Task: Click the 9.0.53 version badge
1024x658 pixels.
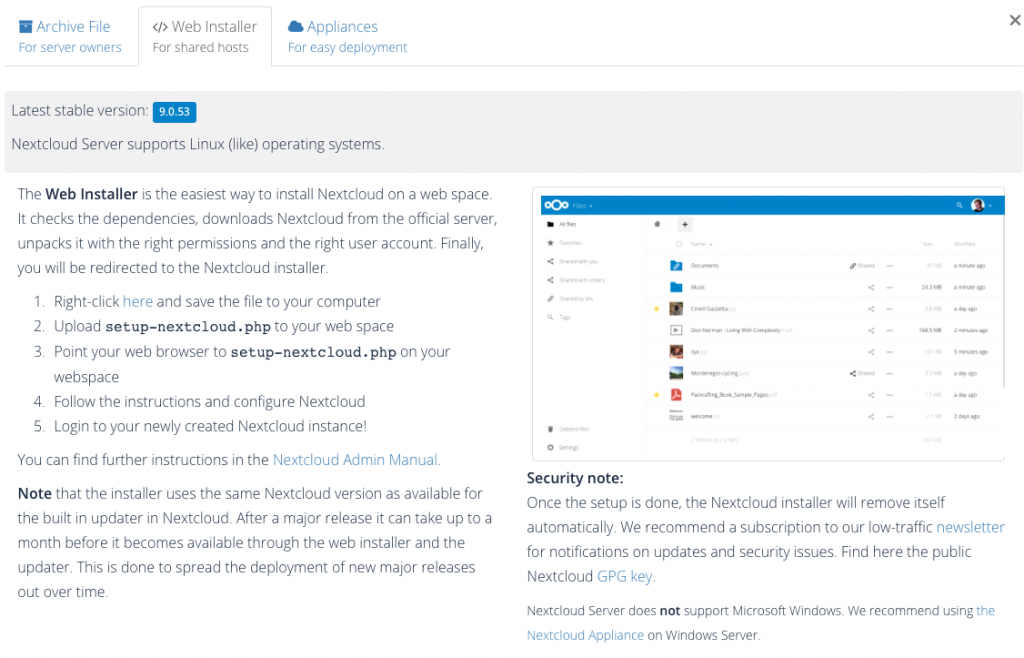Action: pos(174,112)
